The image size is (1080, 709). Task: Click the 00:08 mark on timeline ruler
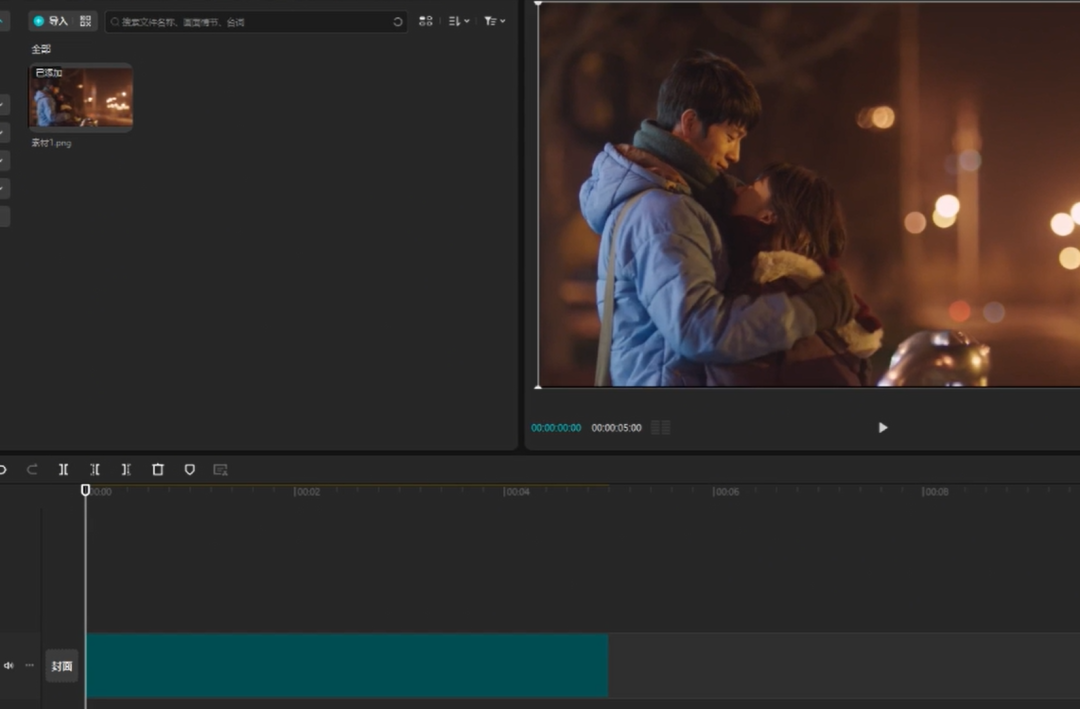(935, 492)
